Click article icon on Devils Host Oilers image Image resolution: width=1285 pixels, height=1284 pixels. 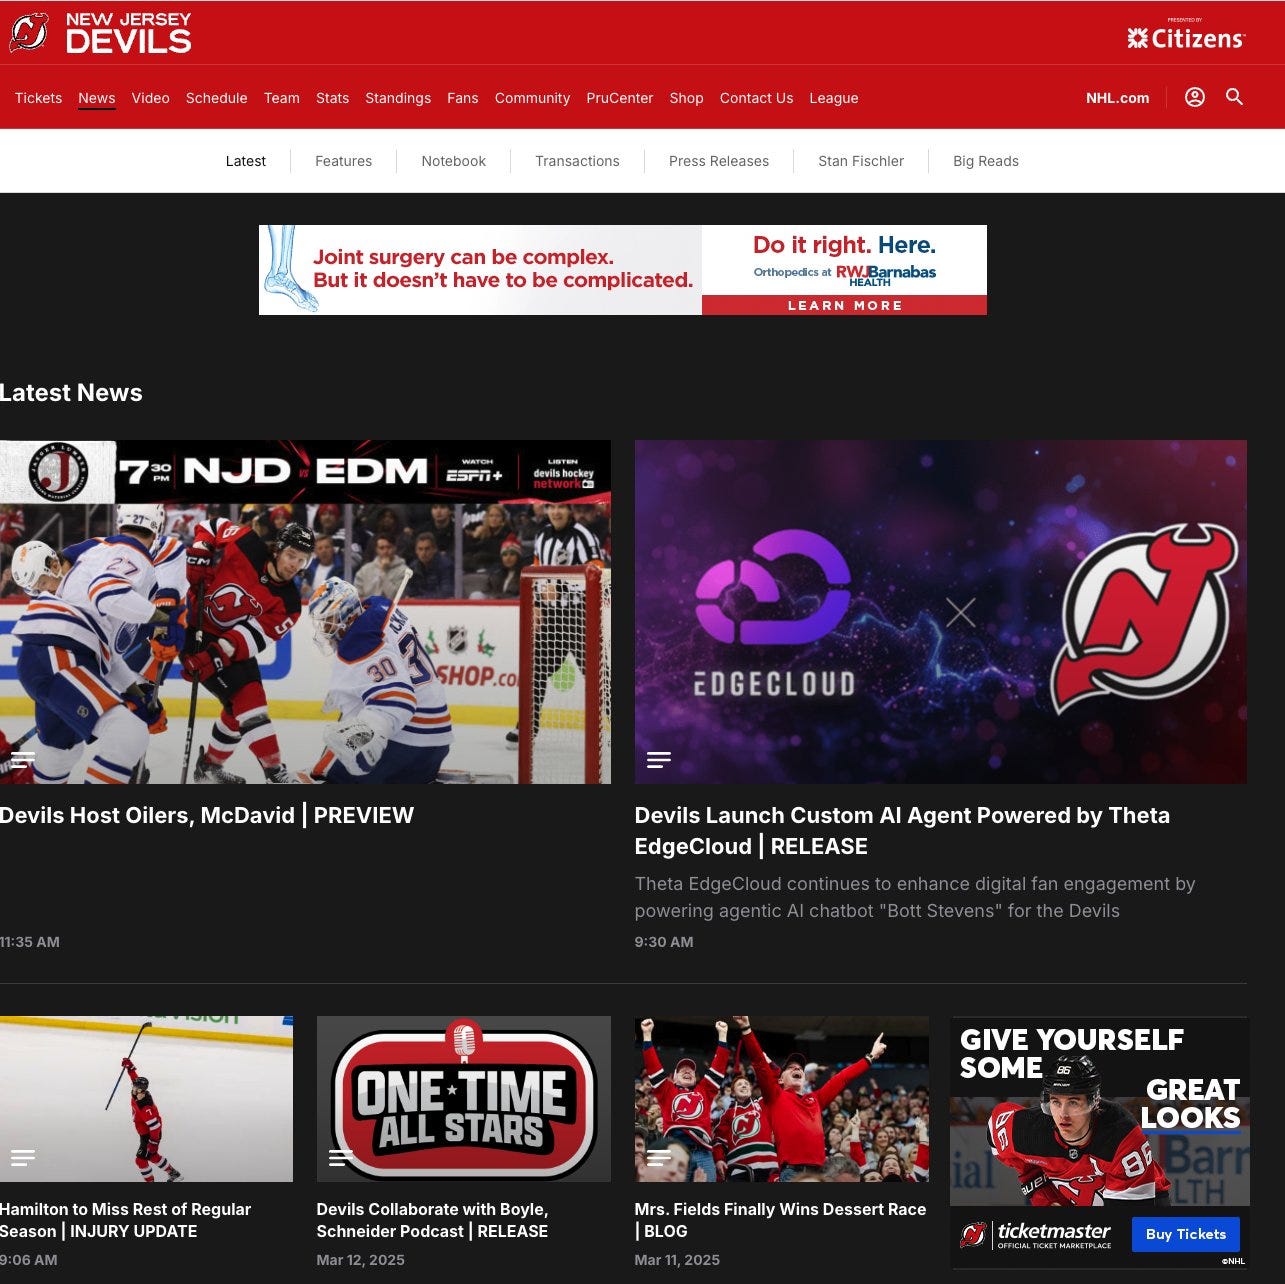click(23, 760)
